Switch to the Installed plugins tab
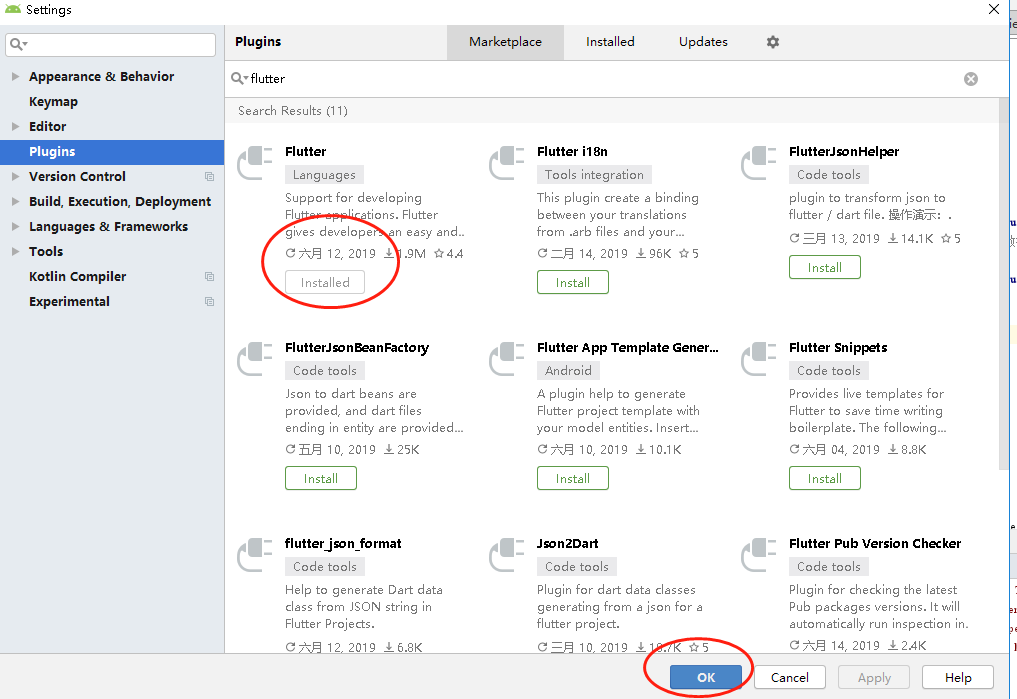Screen dimensions: 1017x699 [x=610, y=42]
